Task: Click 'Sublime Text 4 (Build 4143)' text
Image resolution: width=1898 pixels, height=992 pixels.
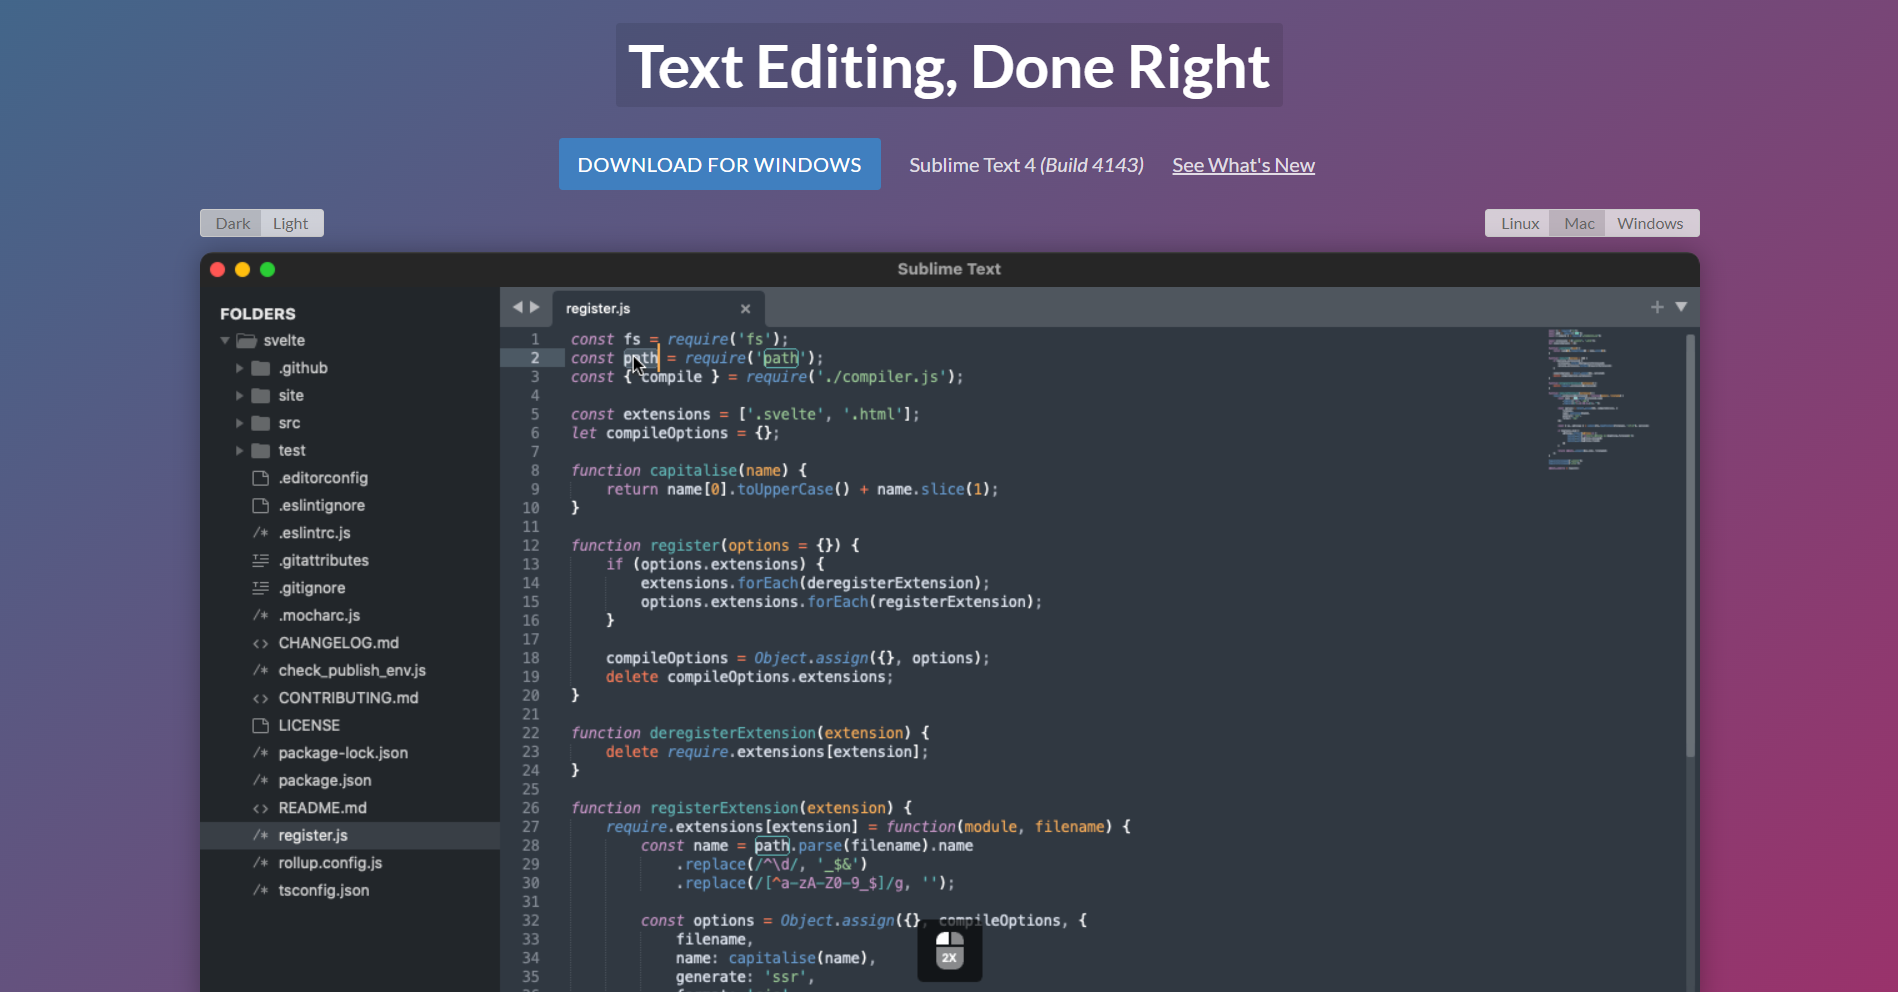Action: tap(1026, 165)
